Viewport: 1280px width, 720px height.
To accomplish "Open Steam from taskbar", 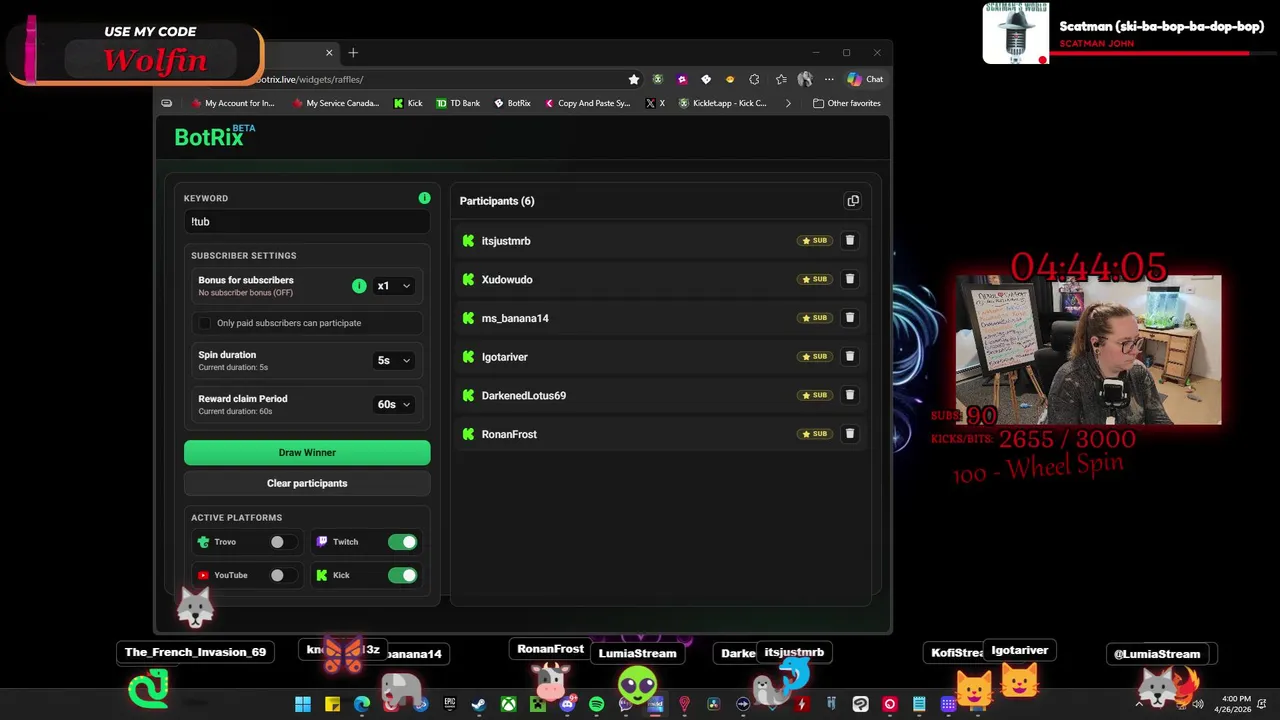I will point(479,704).
